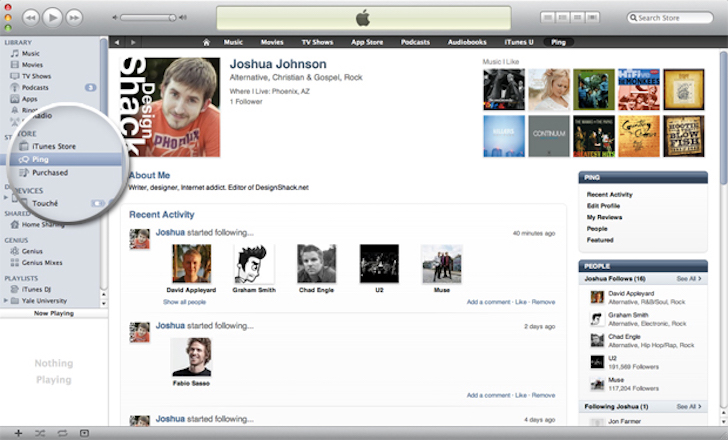Screen dimensions: 728x440
Task: Select Genius Mixes in the sidebar
Action: [x=45, y=263]
